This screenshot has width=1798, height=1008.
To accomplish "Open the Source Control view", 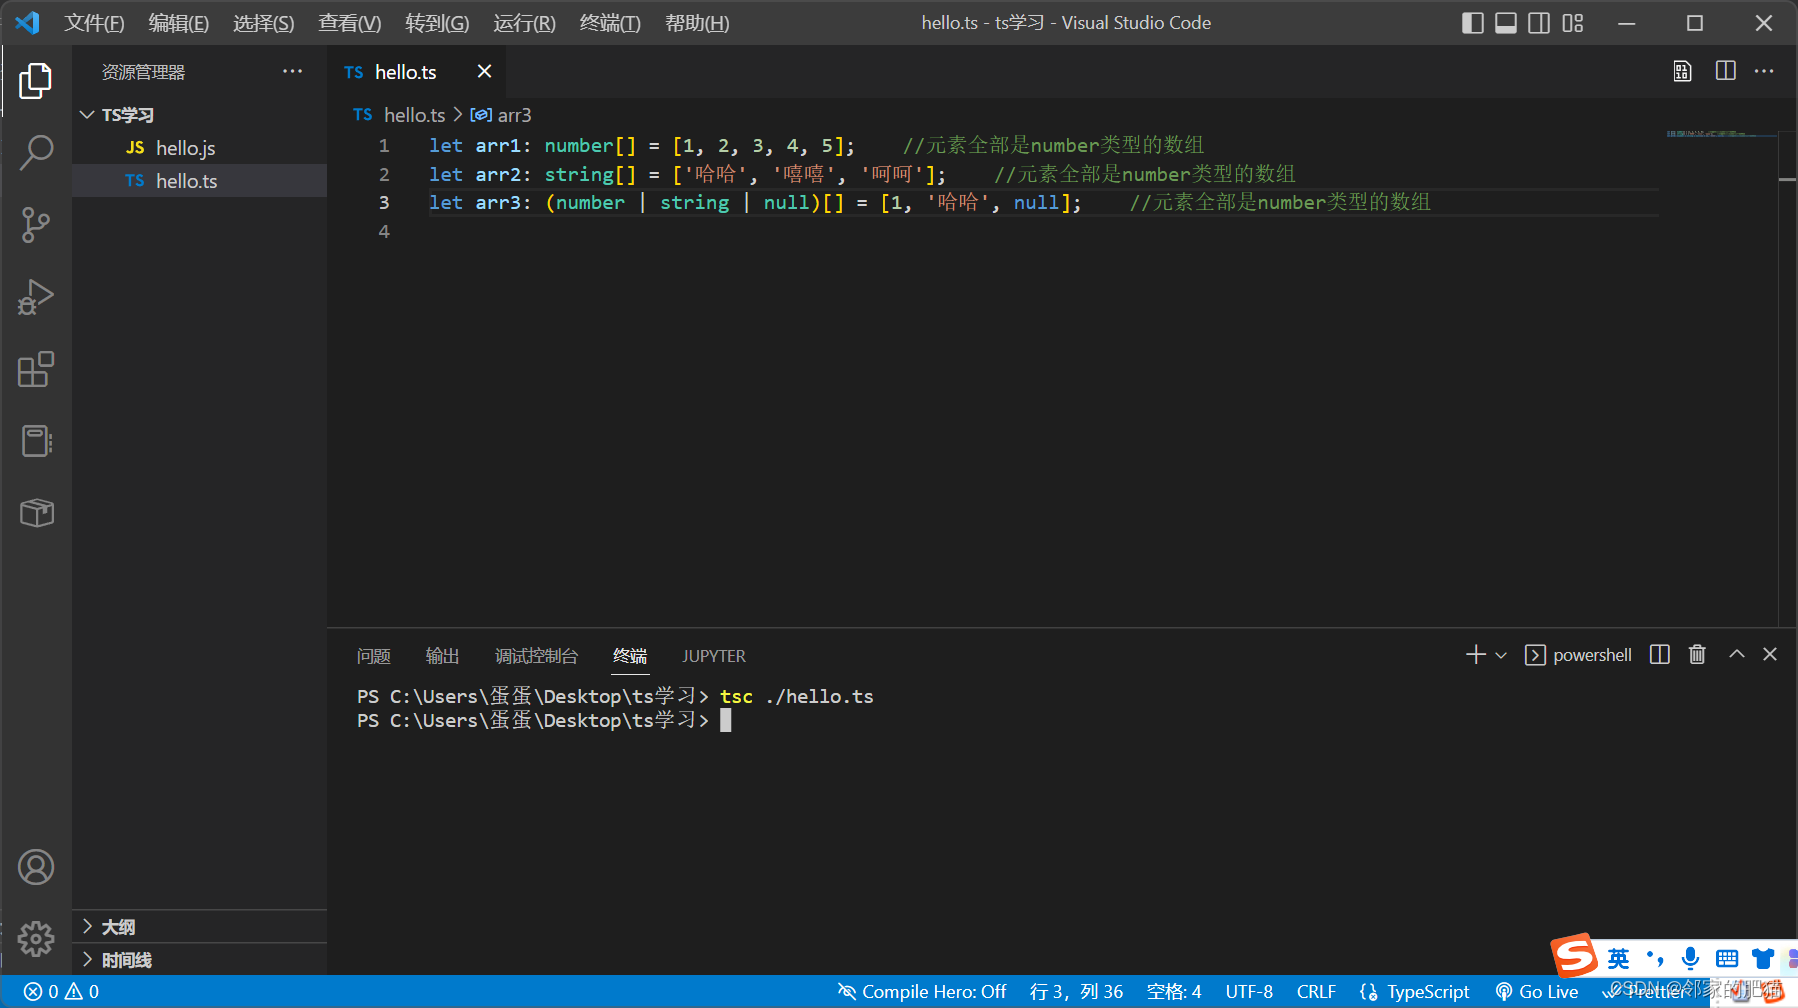I will coord(36,225).
